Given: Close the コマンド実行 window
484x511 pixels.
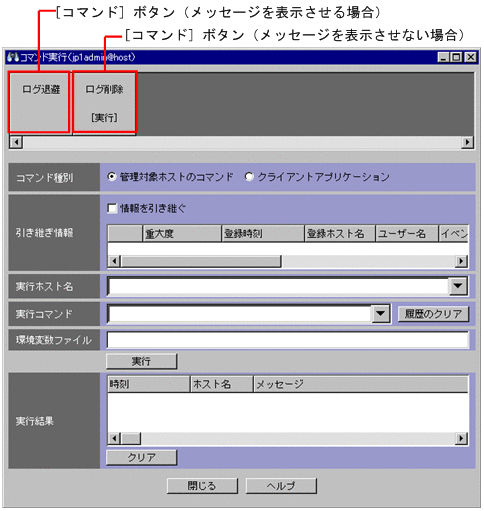Looking at the screenshot, I should coord(471,57).
